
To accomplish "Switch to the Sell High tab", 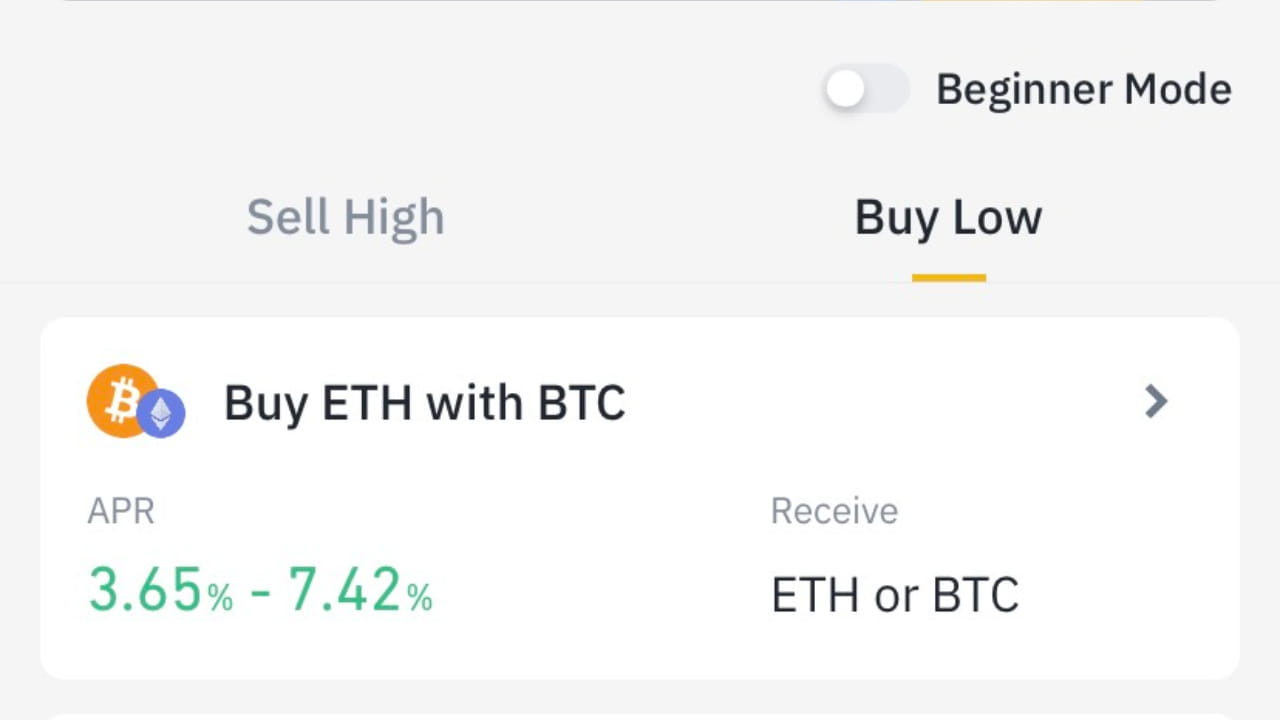I will [345, 217].
